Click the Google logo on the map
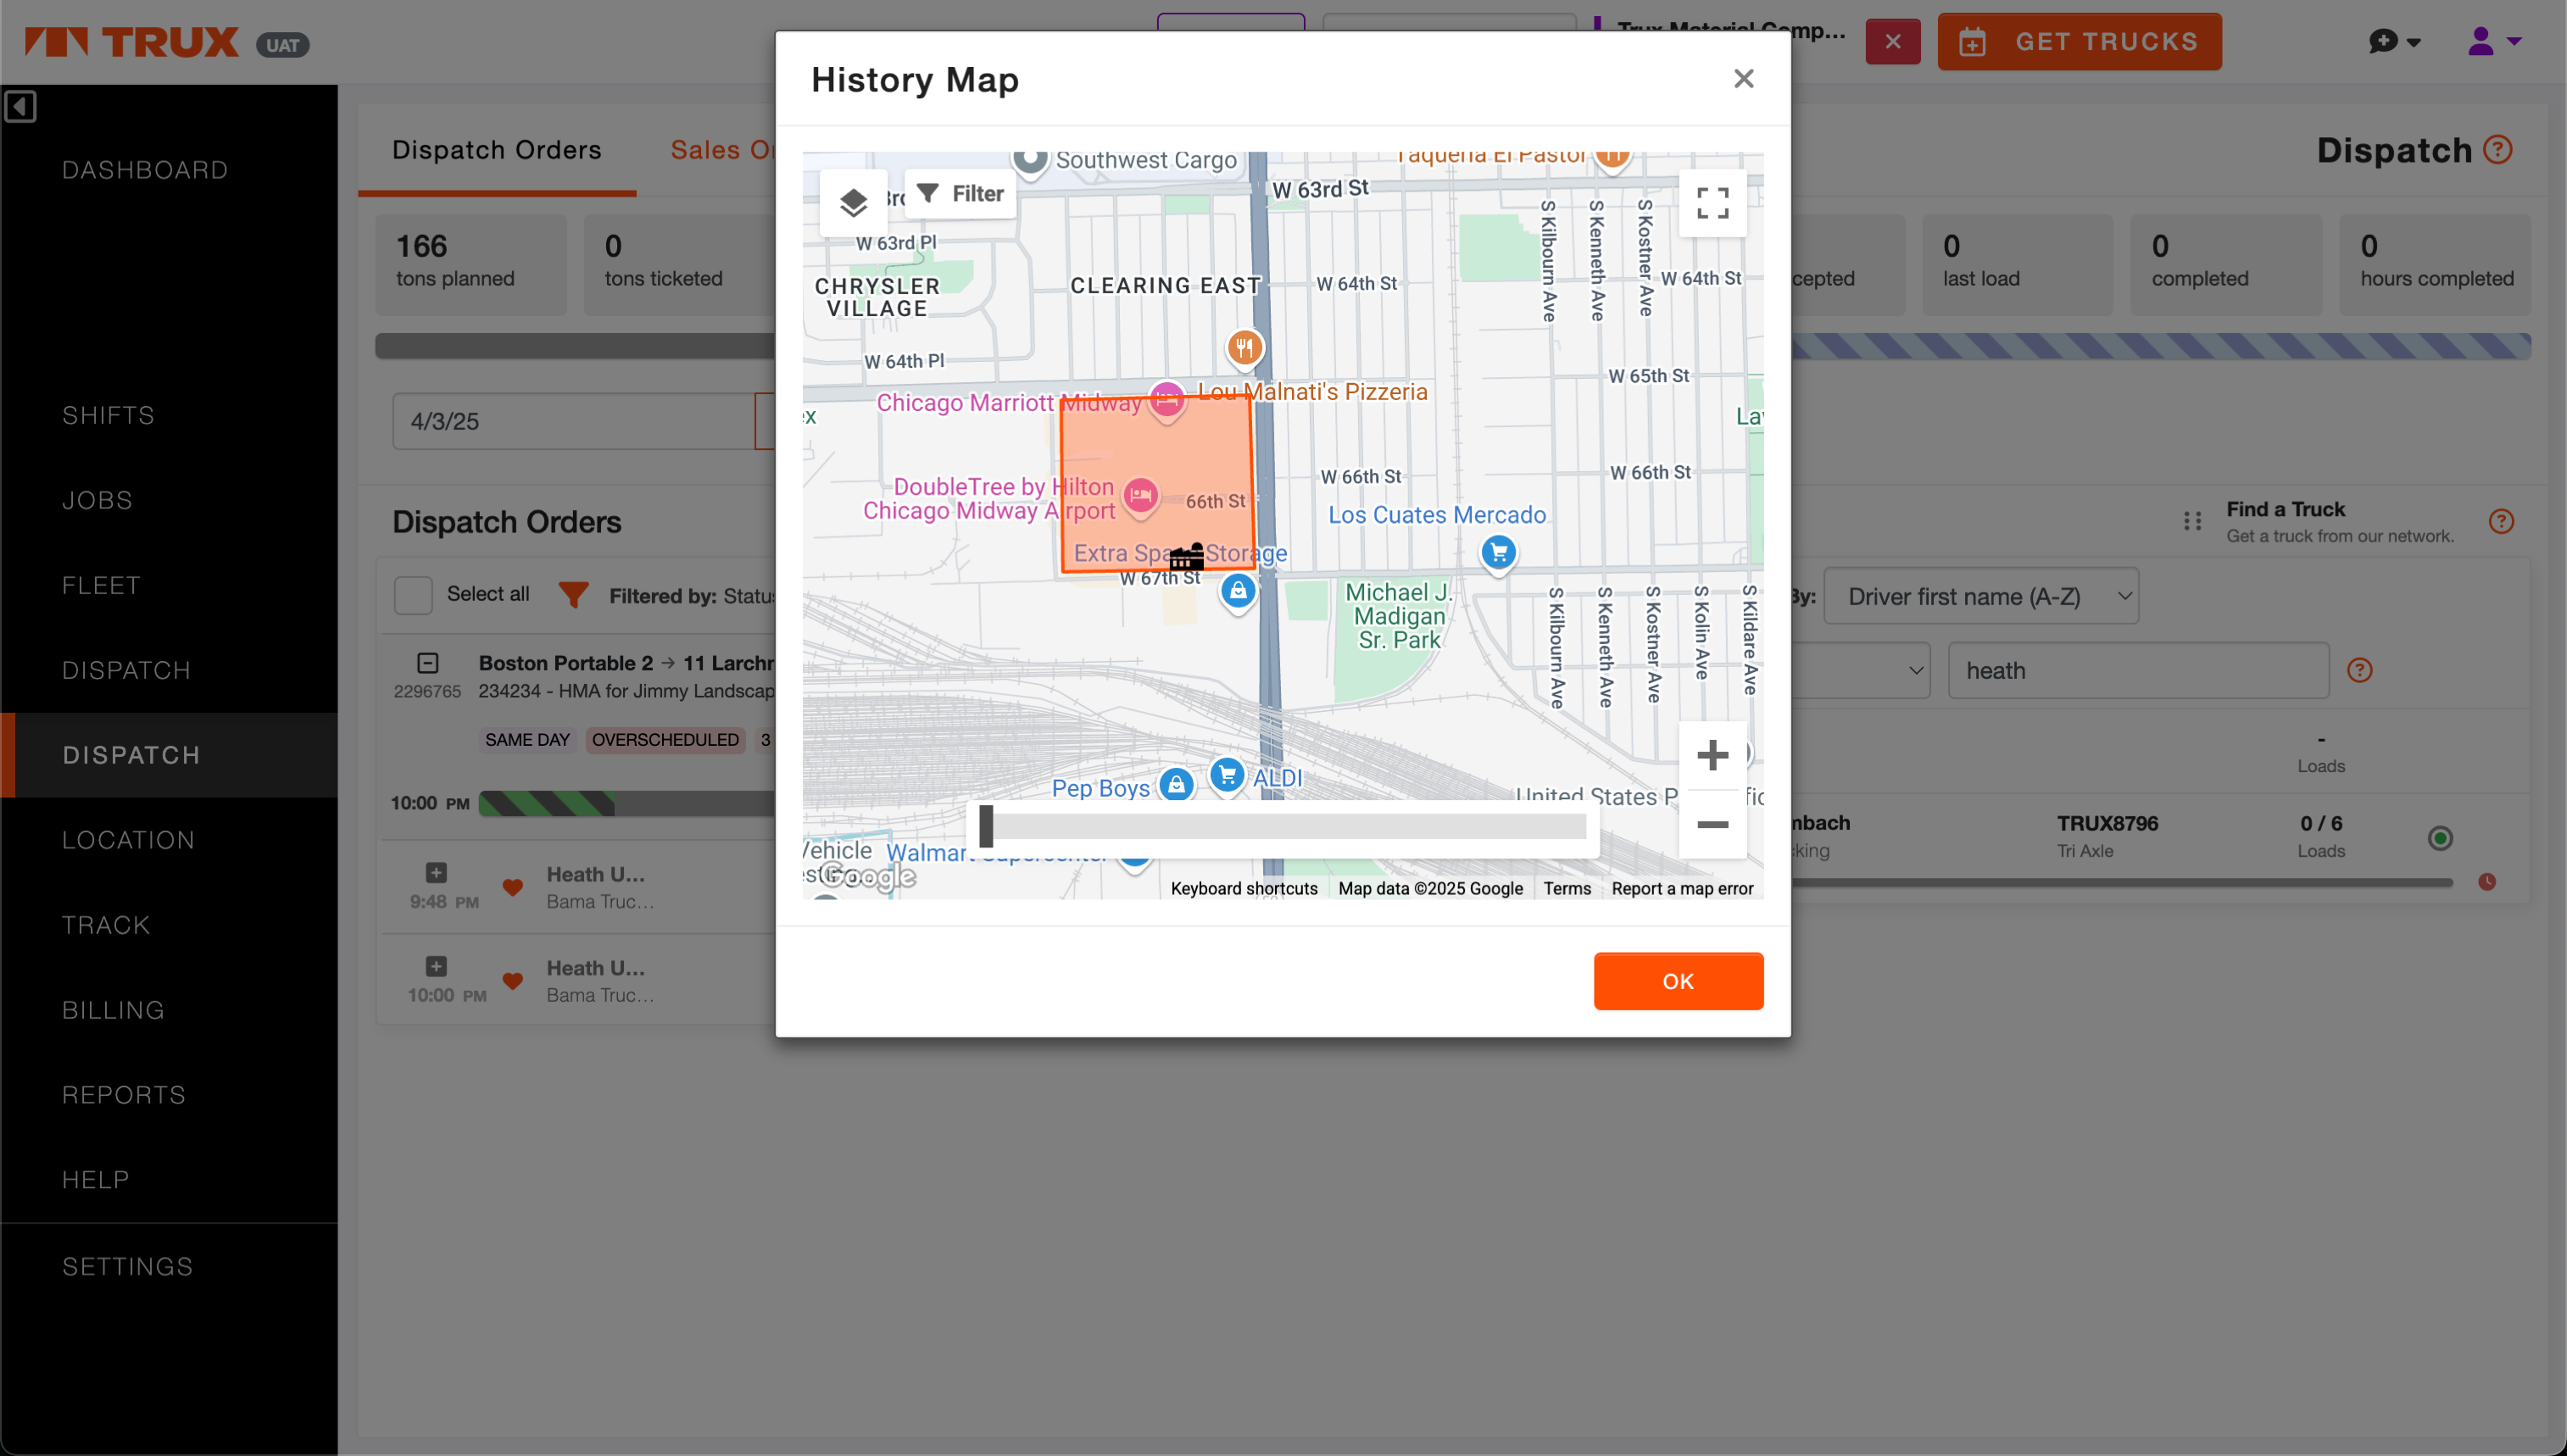 tap(867, 877)
